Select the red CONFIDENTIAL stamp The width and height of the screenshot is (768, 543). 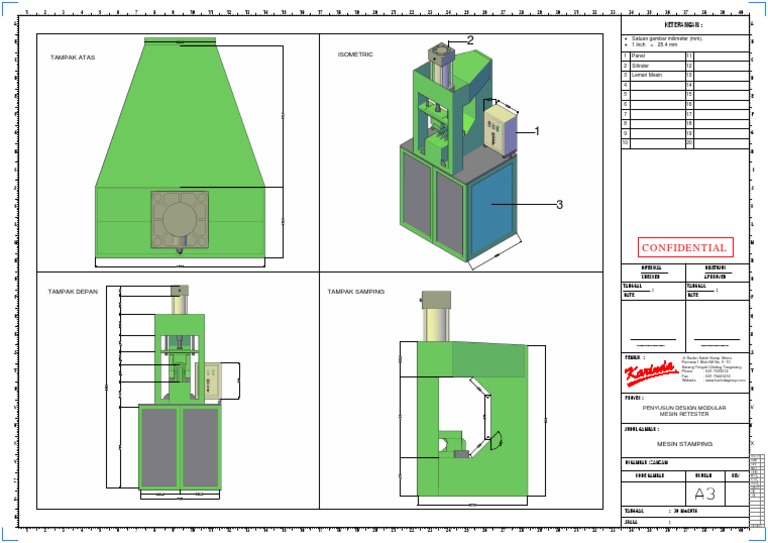tap(685, 247)
